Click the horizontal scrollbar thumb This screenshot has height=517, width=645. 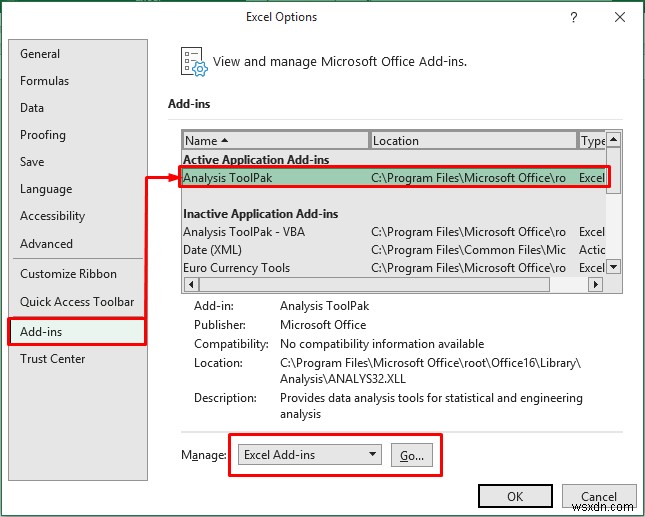coord(374,284)
